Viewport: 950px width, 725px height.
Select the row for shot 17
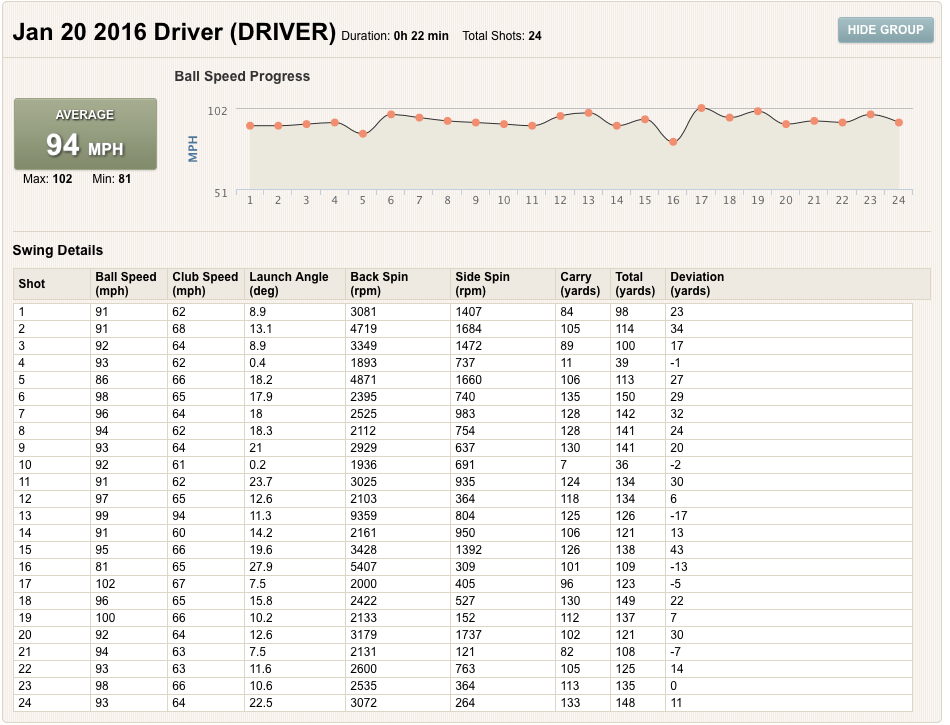tap(463, 584)
